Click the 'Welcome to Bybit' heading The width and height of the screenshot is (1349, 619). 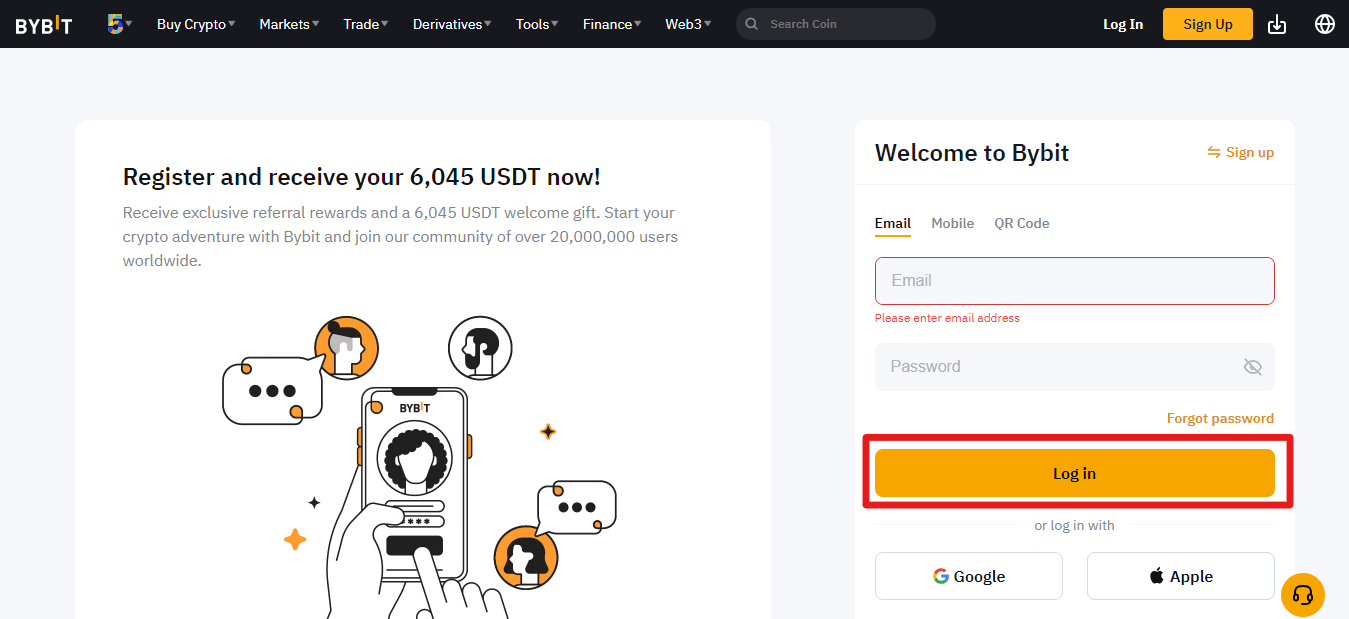[972, 153]
